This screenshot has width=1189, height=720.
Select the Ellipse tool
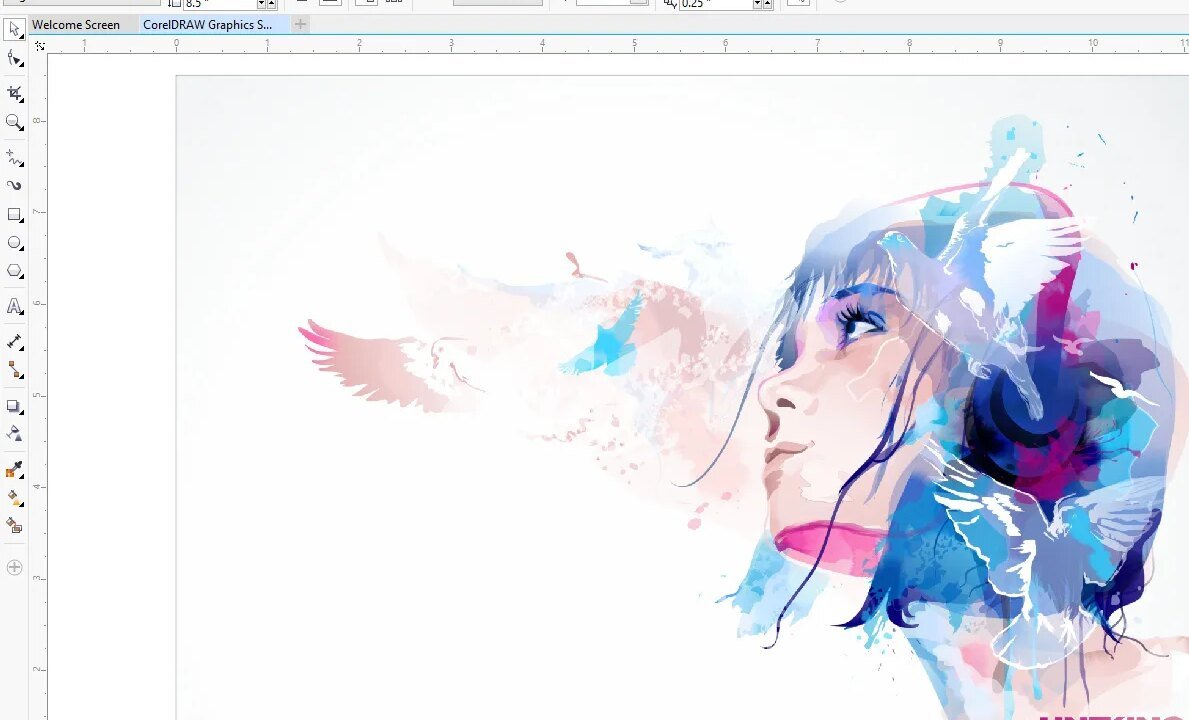(14, 243)
